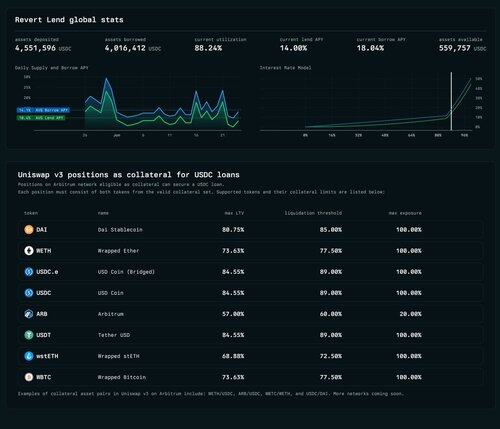This screenshot has width=500, height=429.
Task: Click DAI liquidation threshold 85.00%
Action: 331,230
